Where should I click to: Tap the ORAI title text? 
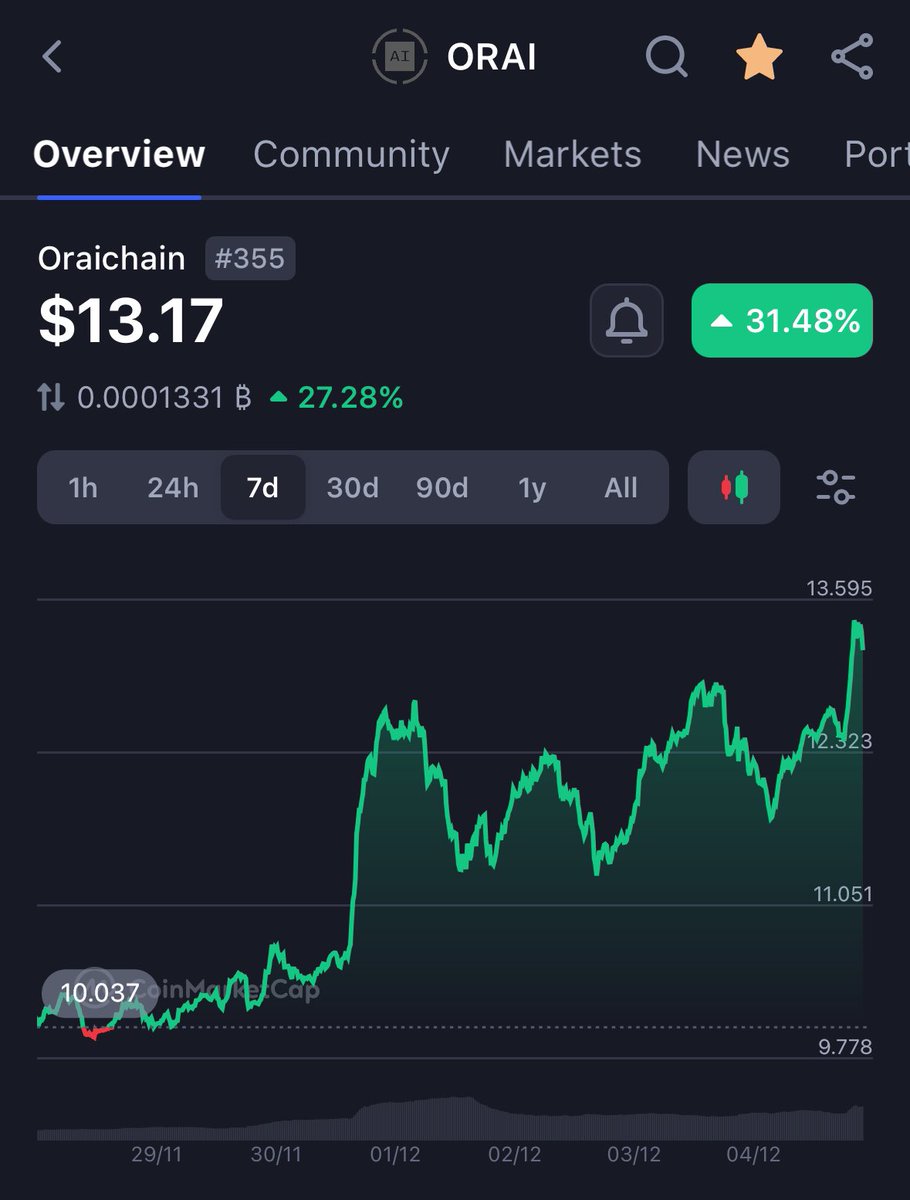(491, 57)
